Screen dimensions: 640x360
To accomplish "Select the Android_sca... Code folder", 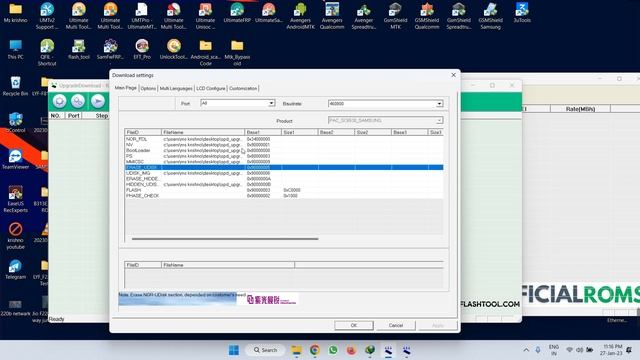I will tap(205, 52).
